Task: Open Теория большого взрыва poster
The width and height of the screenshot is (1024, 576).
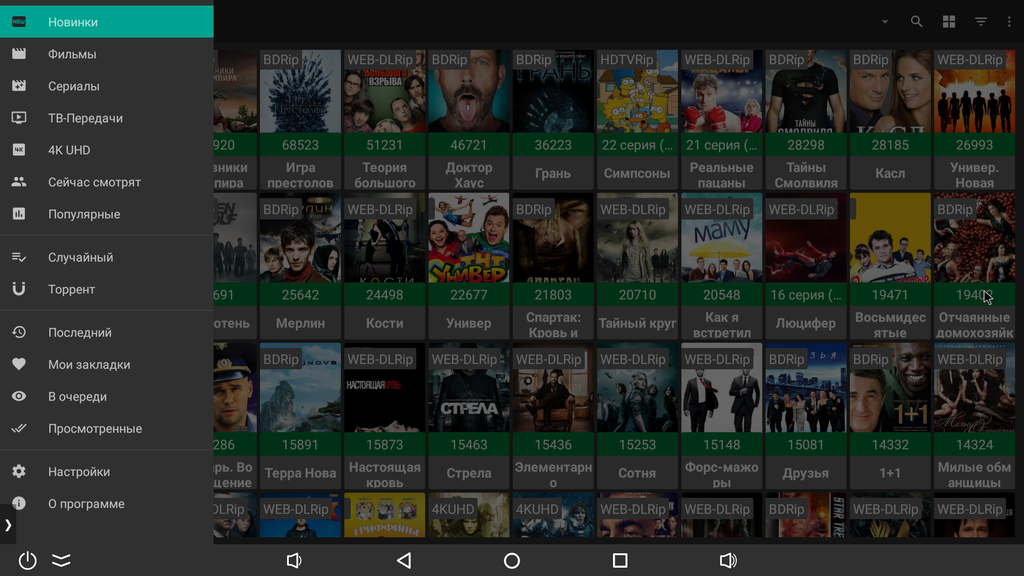Action: [x=385, y=91]
